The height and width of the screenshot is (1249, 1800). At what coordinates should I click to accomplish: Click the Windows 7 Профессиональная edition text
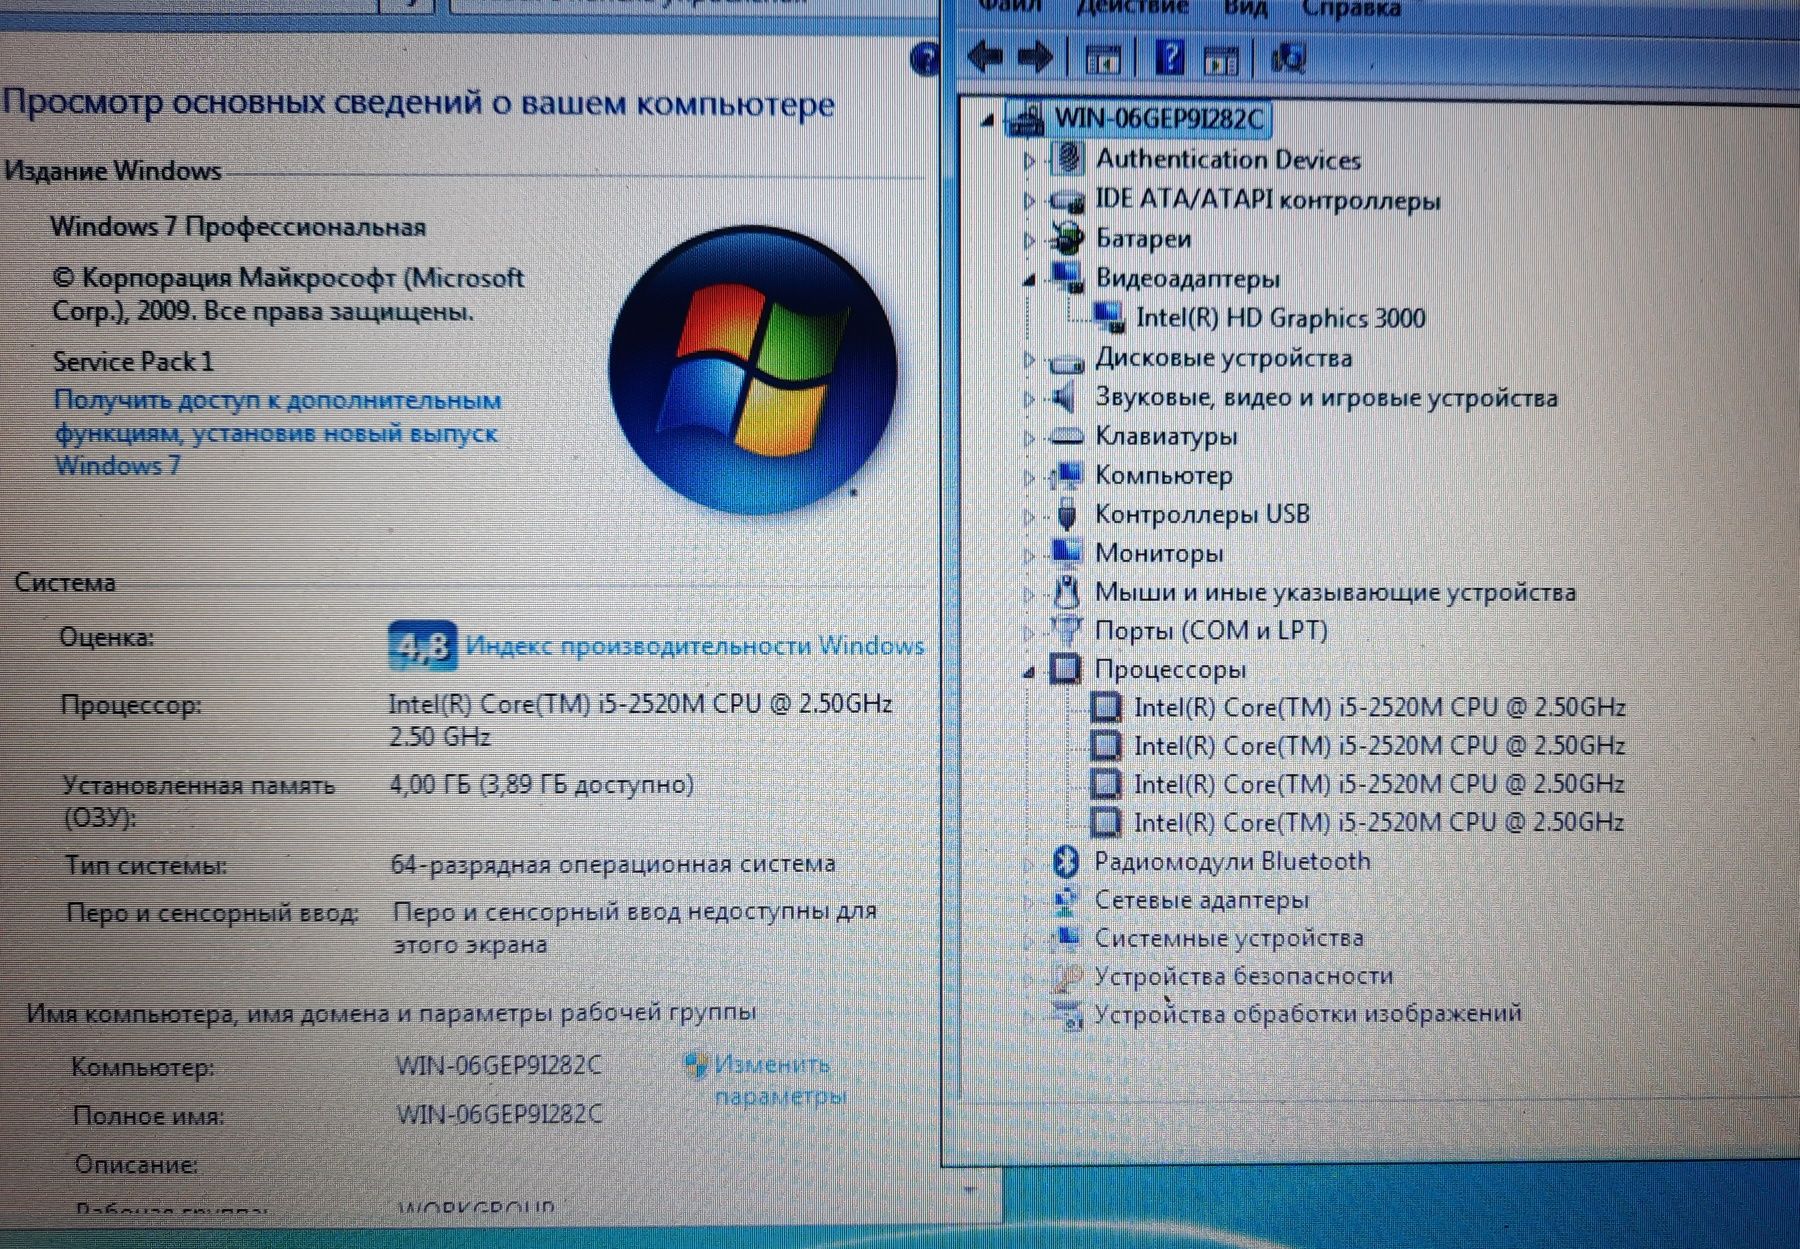238,227
